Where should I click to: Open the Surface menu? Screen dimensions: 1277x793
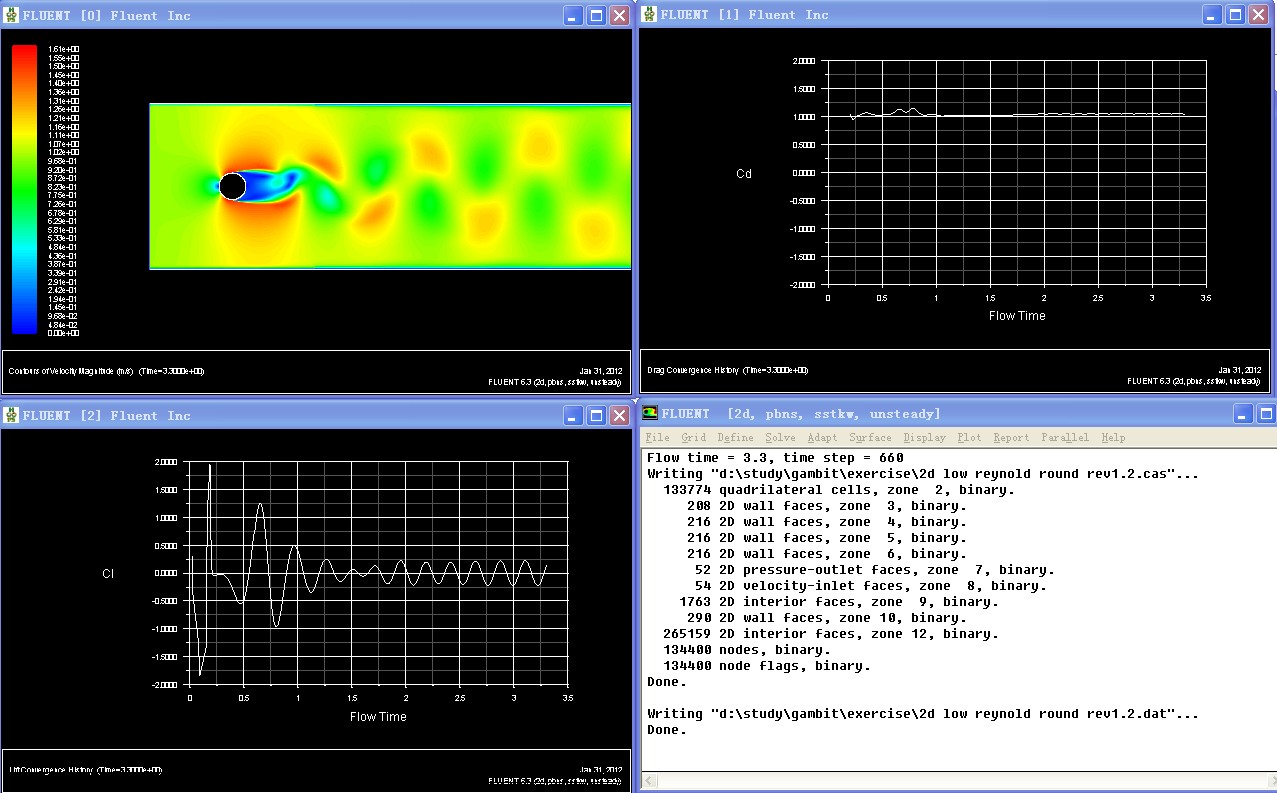(x=870, y=438)
